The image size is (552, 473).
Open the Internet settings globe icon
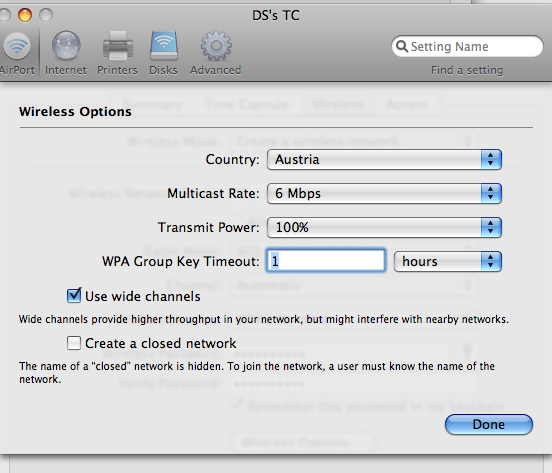pos(66,46)
